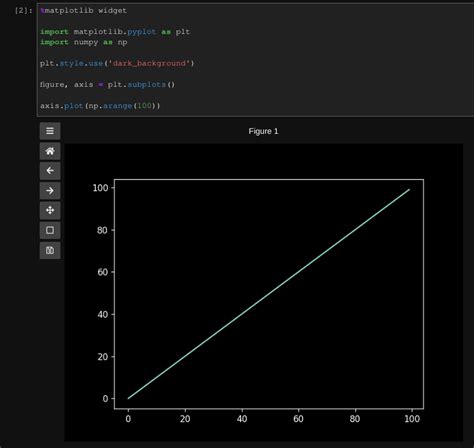Click the plotted diagonal line
Image resolution: width=474 pixels, height=448 pixels.
[269, 294]
